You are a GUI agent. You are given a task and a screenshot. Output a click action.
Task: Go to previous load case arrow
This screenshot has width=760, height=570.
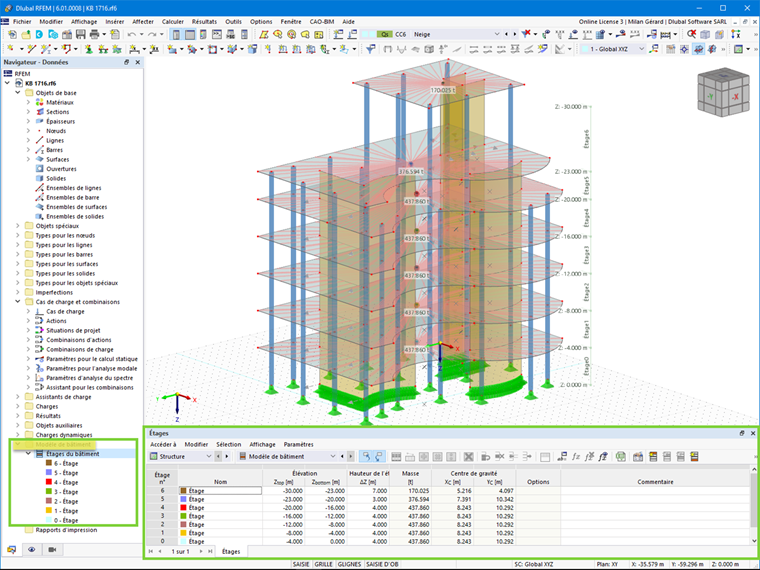tap(507, 34)
